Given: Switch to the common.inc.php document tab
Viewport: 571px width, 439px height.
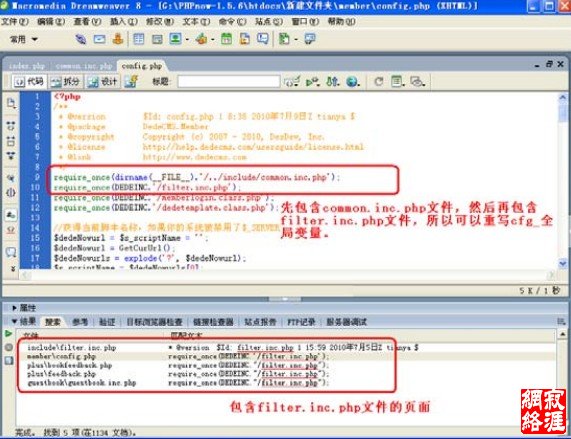Looking at the screenshot, I should 84,66.
